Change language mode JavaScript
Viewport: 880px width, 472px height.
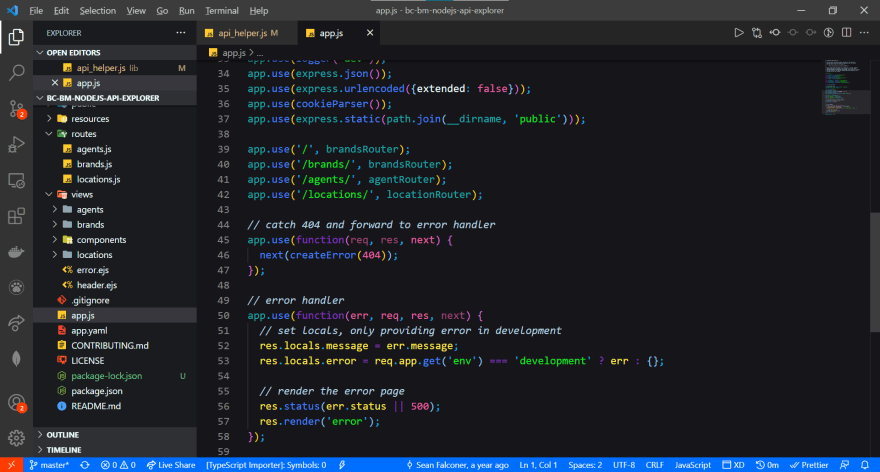point(693,465)
